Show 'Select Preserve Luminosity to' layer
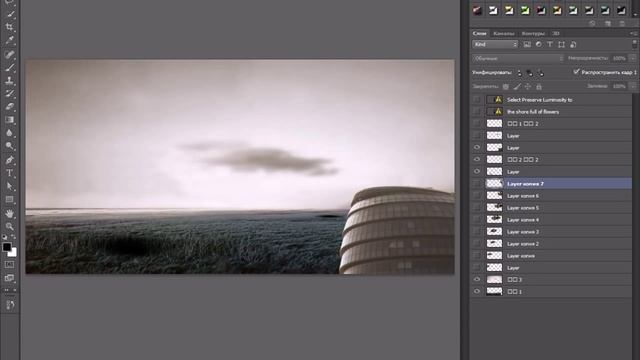This screenshot has width=640, height=360. pos(477,100)
